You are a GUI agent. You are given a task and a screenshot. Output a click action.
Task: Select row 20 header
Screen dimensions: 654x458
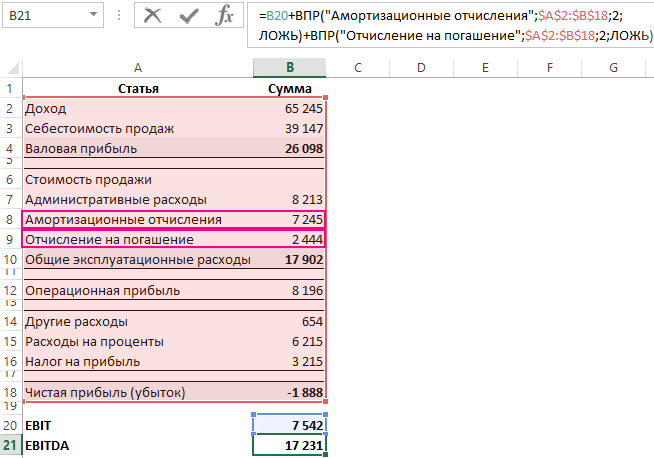11,425
